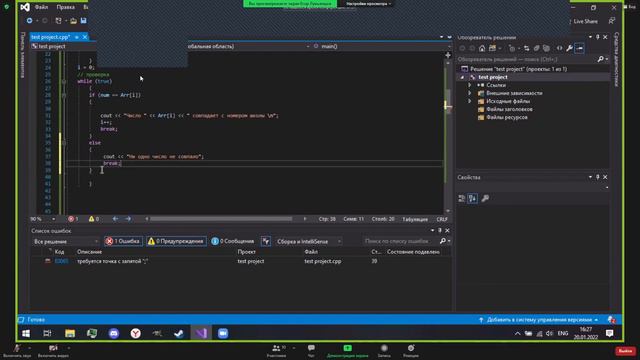Click the Sync with Active Document icon
The width and height of the screenshot is (640, 360).
pyautogui.click(x=527, y=49)
